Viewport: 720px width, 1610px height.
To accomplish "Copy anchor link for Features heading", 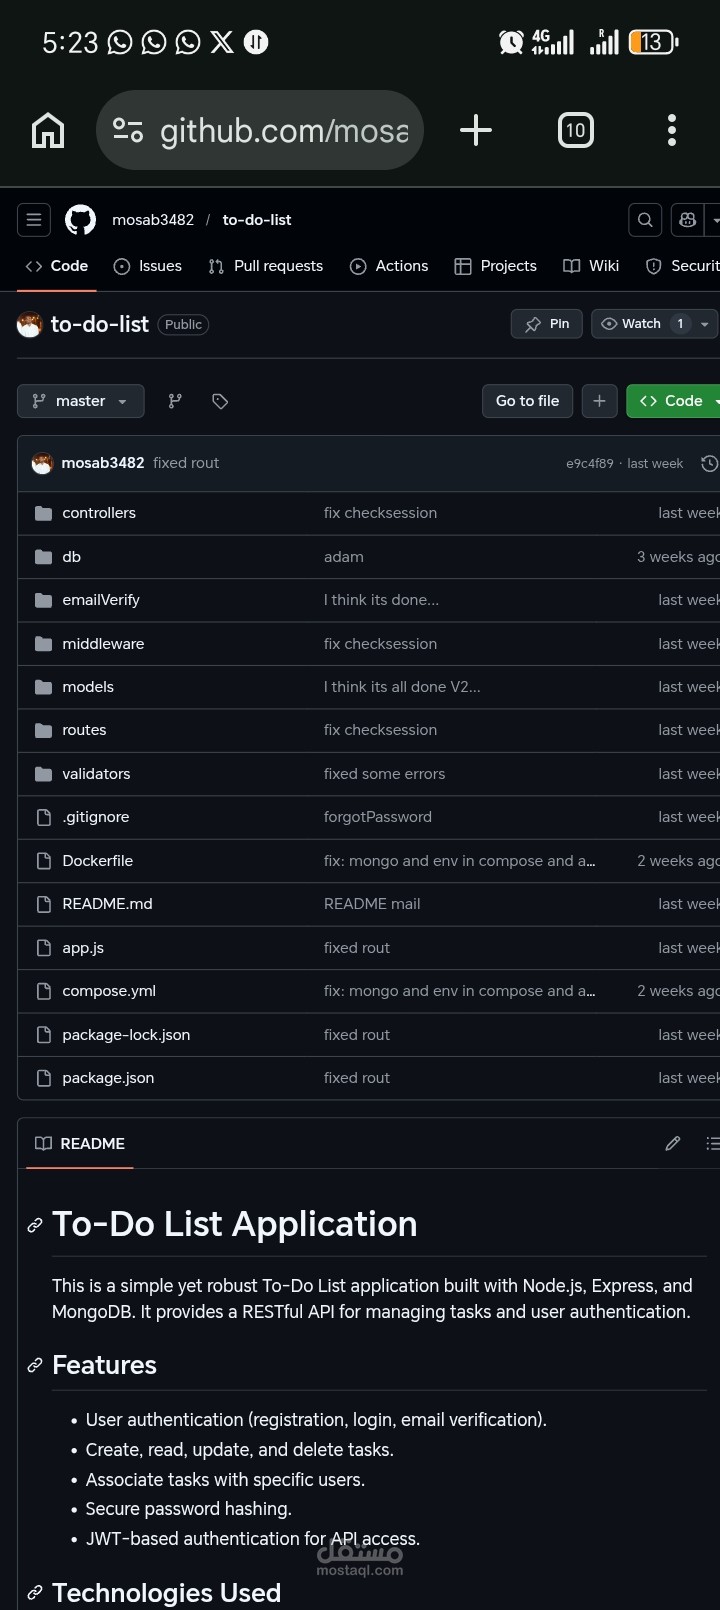I will click(x=35, y=1365).
